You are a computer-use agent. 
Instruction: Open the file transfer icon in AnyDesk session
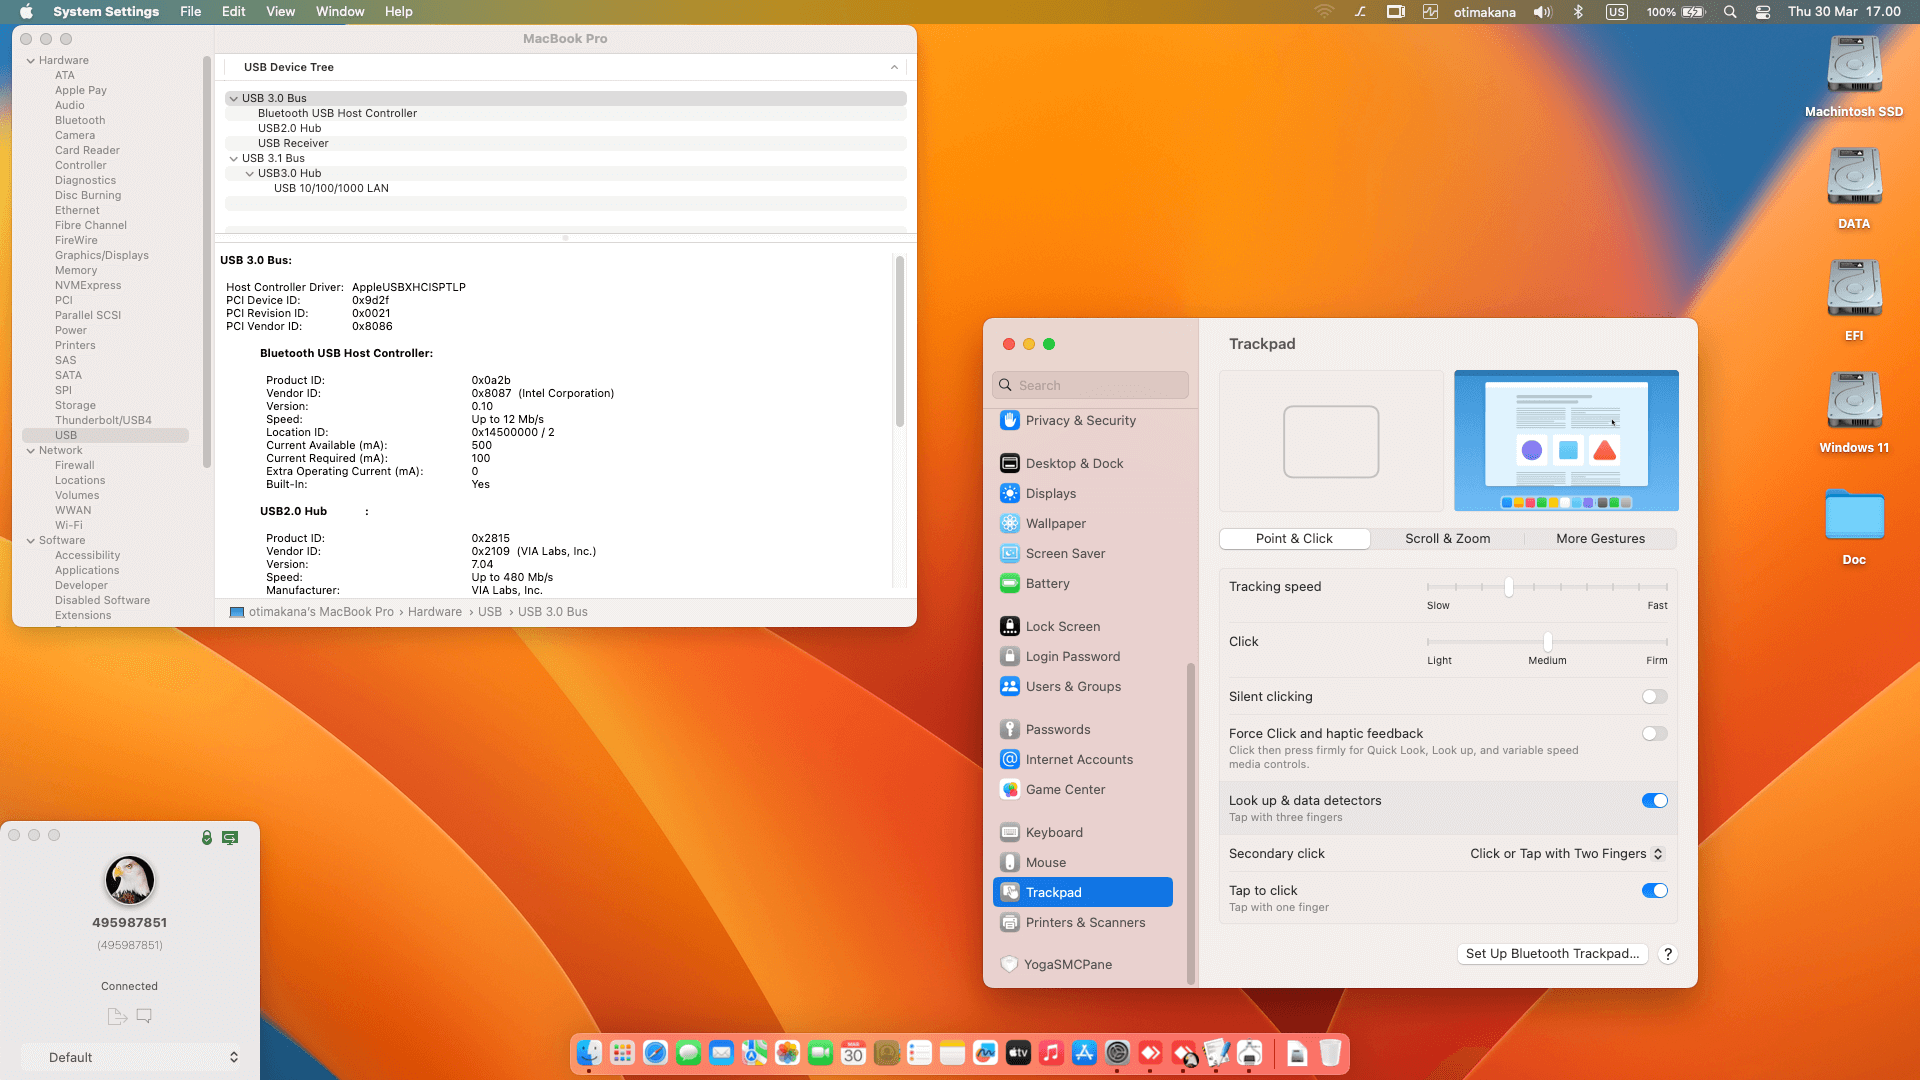coord(117,1016)
